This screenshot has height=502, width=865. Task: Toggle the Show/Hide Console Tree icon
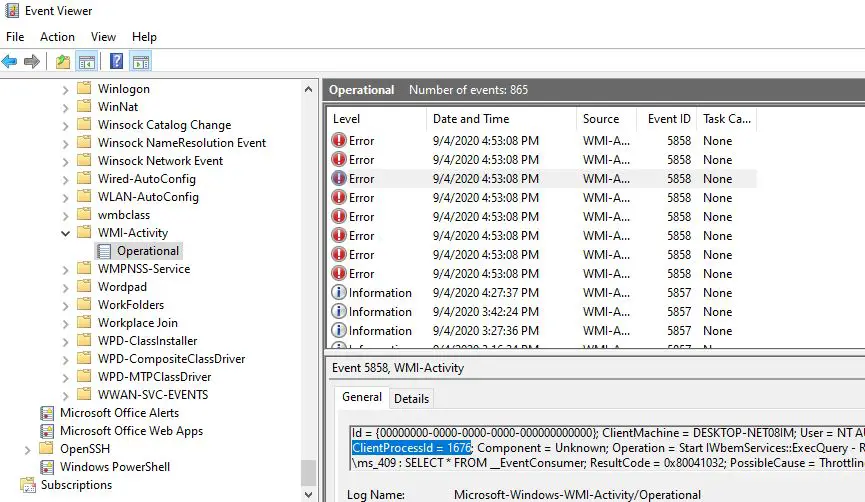[87, 62]
